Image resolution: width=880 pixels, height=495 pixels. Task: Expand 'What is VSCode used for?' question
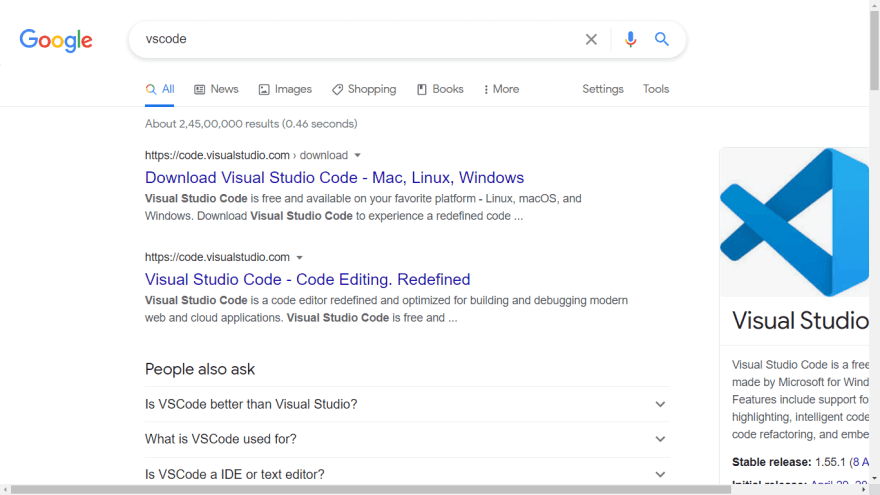pos(407,439)
